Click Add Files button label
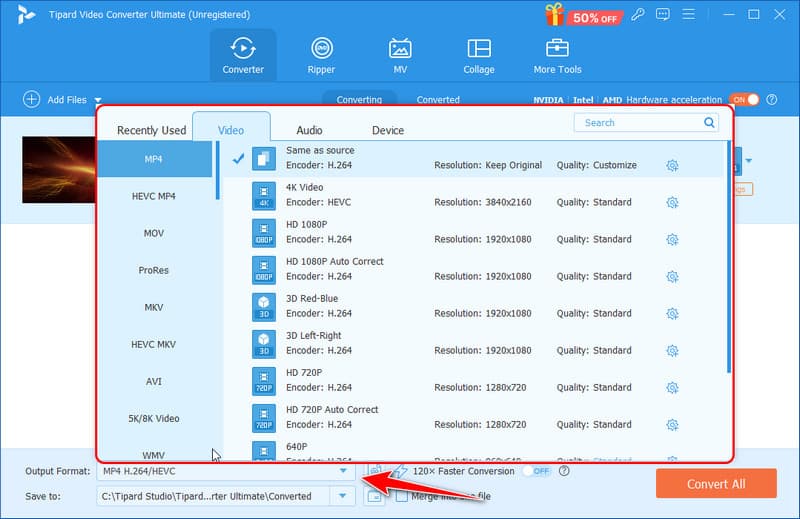The image size is (800, 519). pos(67,100)
